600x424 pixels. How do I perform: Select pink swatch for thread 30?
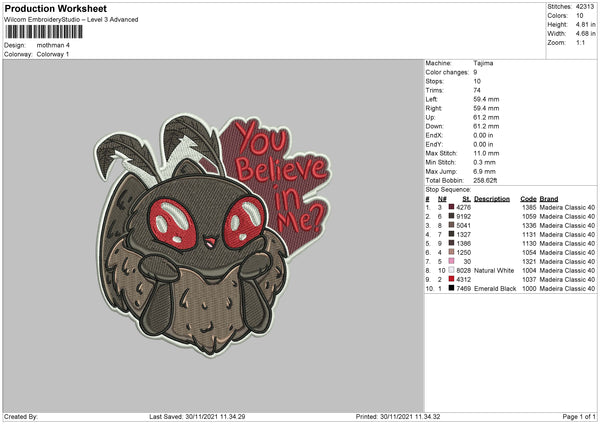click(452, 261)
